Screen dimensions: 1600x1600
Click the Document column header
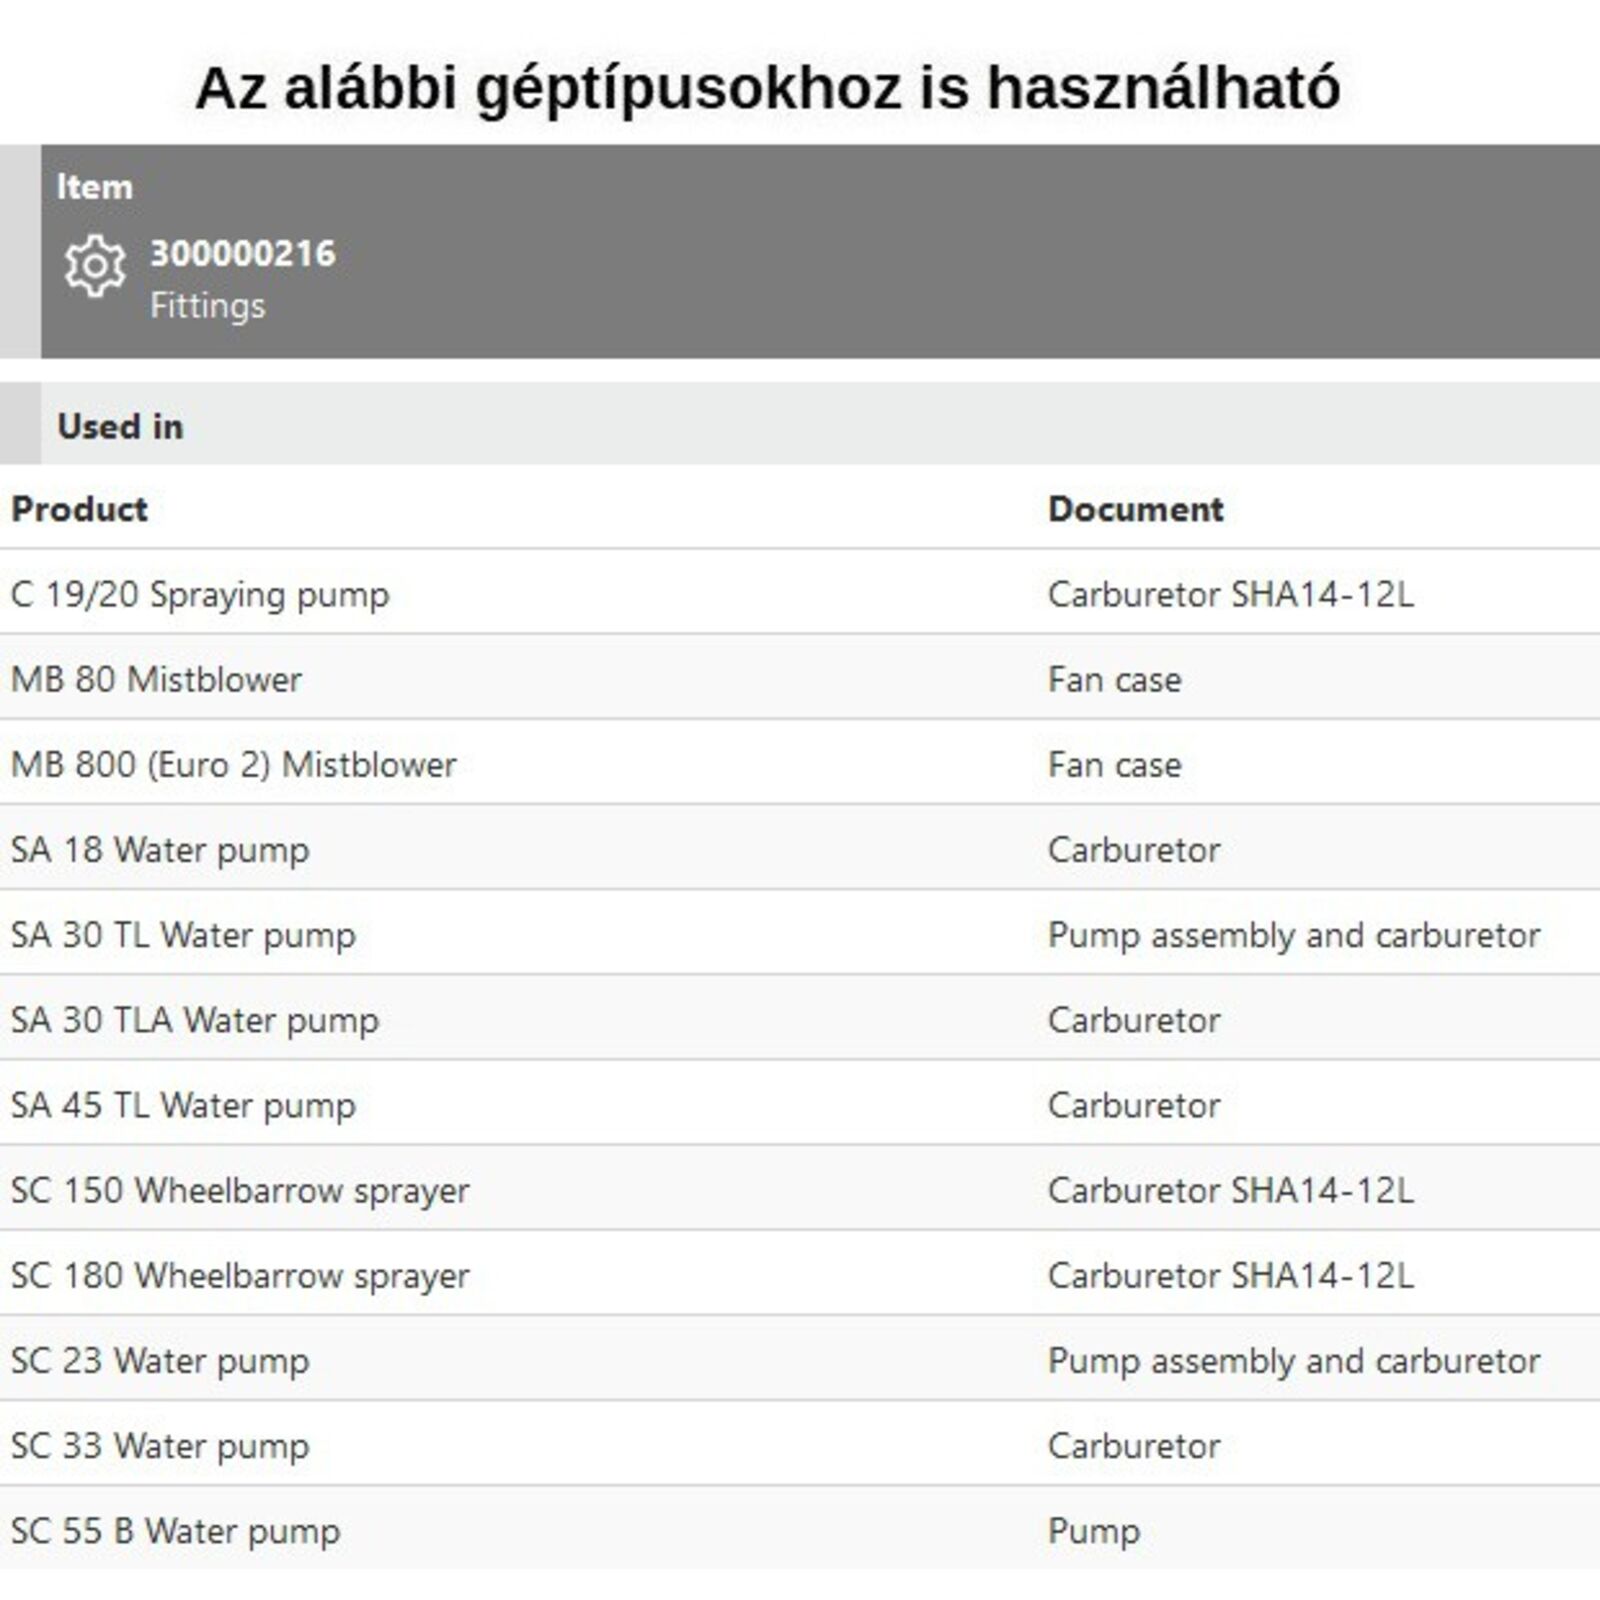tap(1135, 509)
